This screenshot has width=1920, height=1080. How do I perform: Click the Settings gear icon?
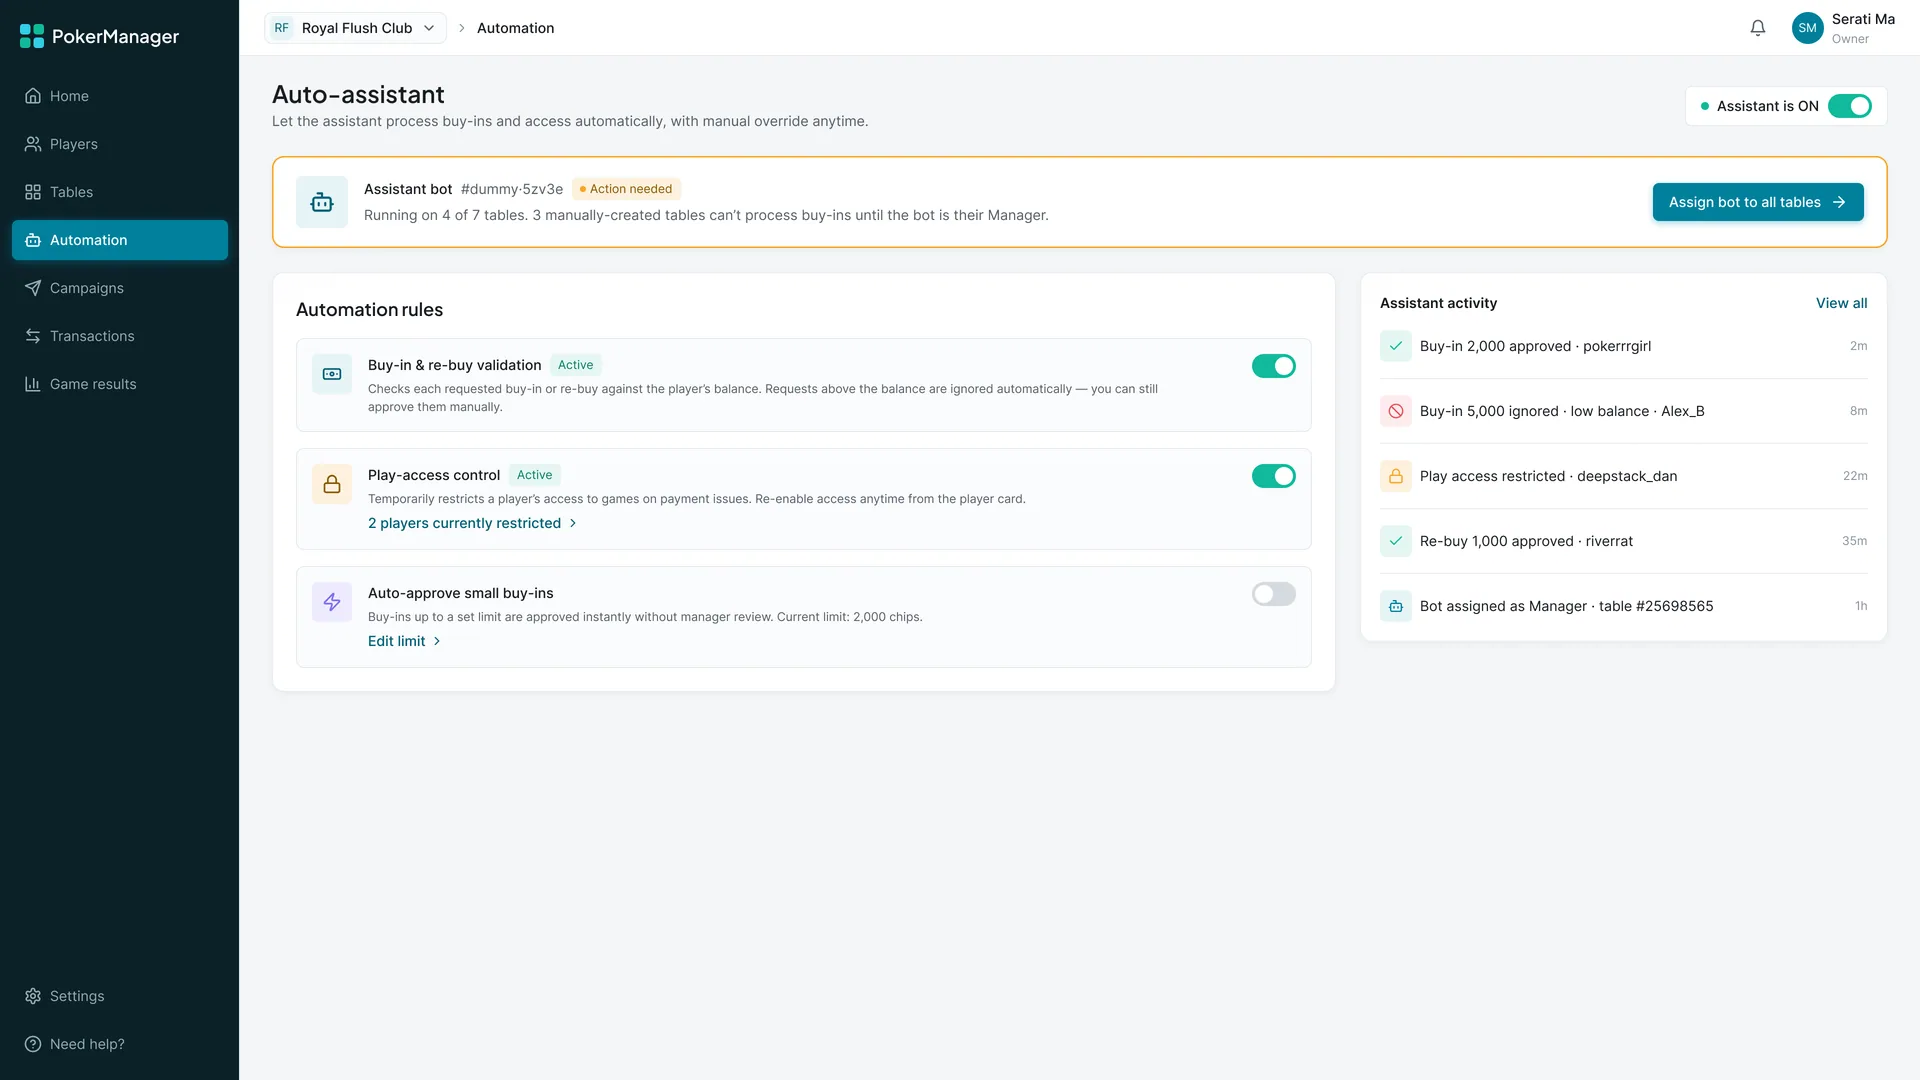pyautogui.click(x=33, y=996)
